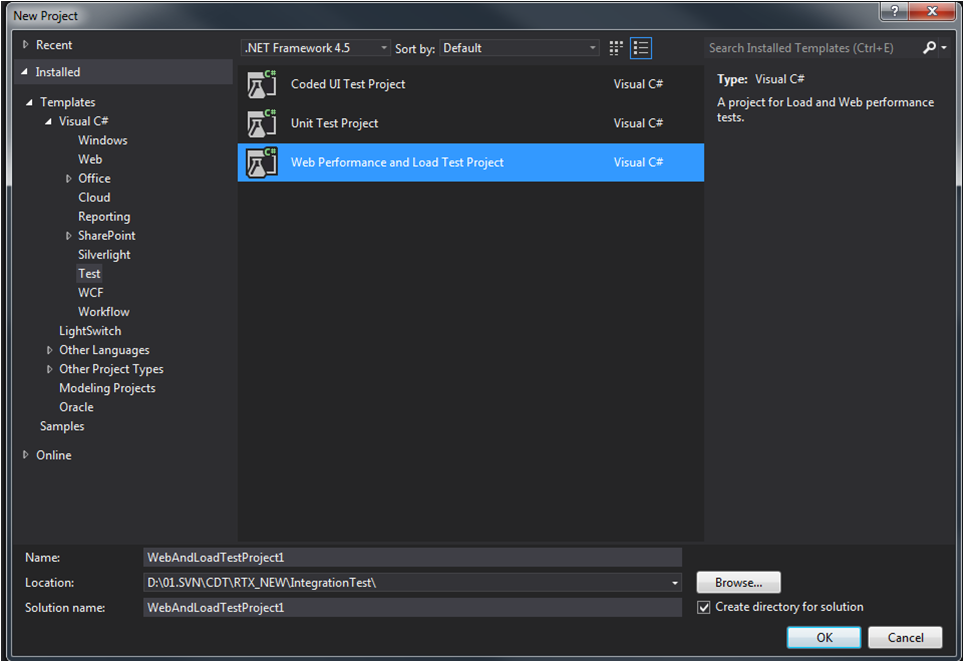Select the WCF template category
This screenshot has width=964, height=662.
pyautogui.click(x=91, y=293)
